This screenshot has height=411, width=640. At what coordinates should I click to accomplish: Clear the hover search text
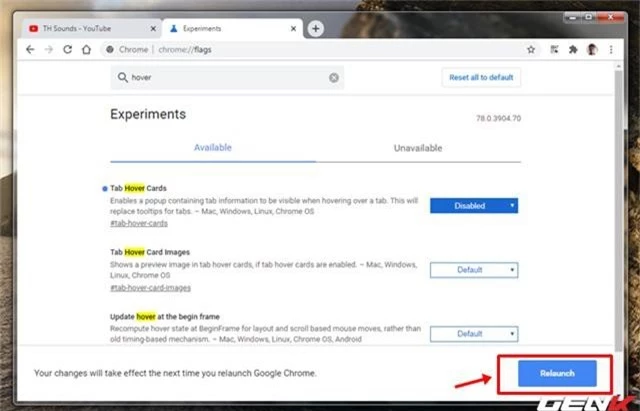click(333, 78)
